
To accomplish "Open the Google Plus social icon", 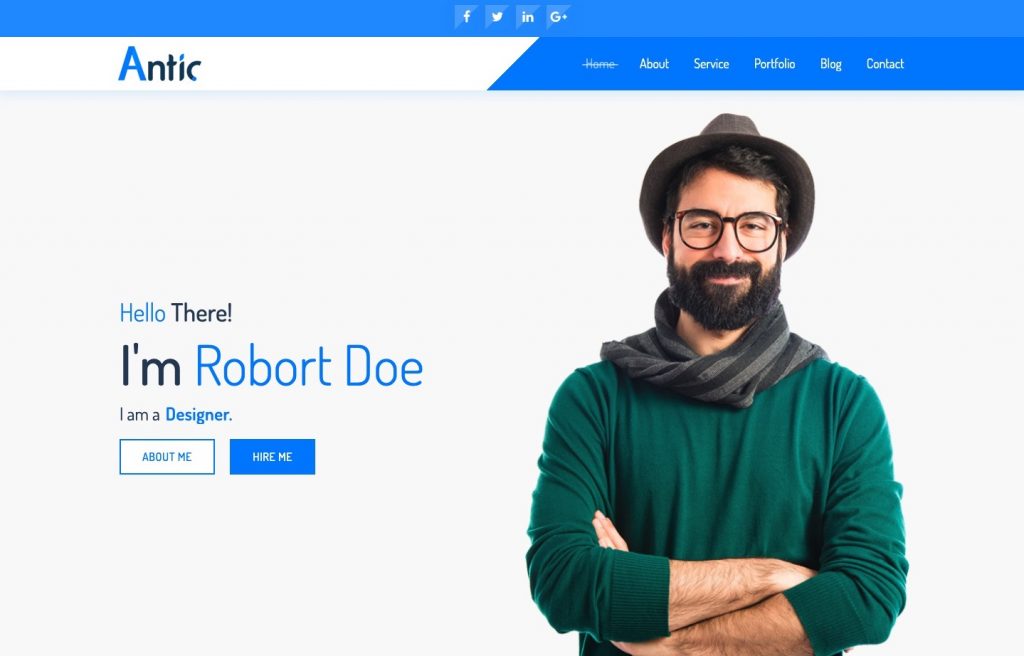I will pyautogui.click(x=558, y=17).
